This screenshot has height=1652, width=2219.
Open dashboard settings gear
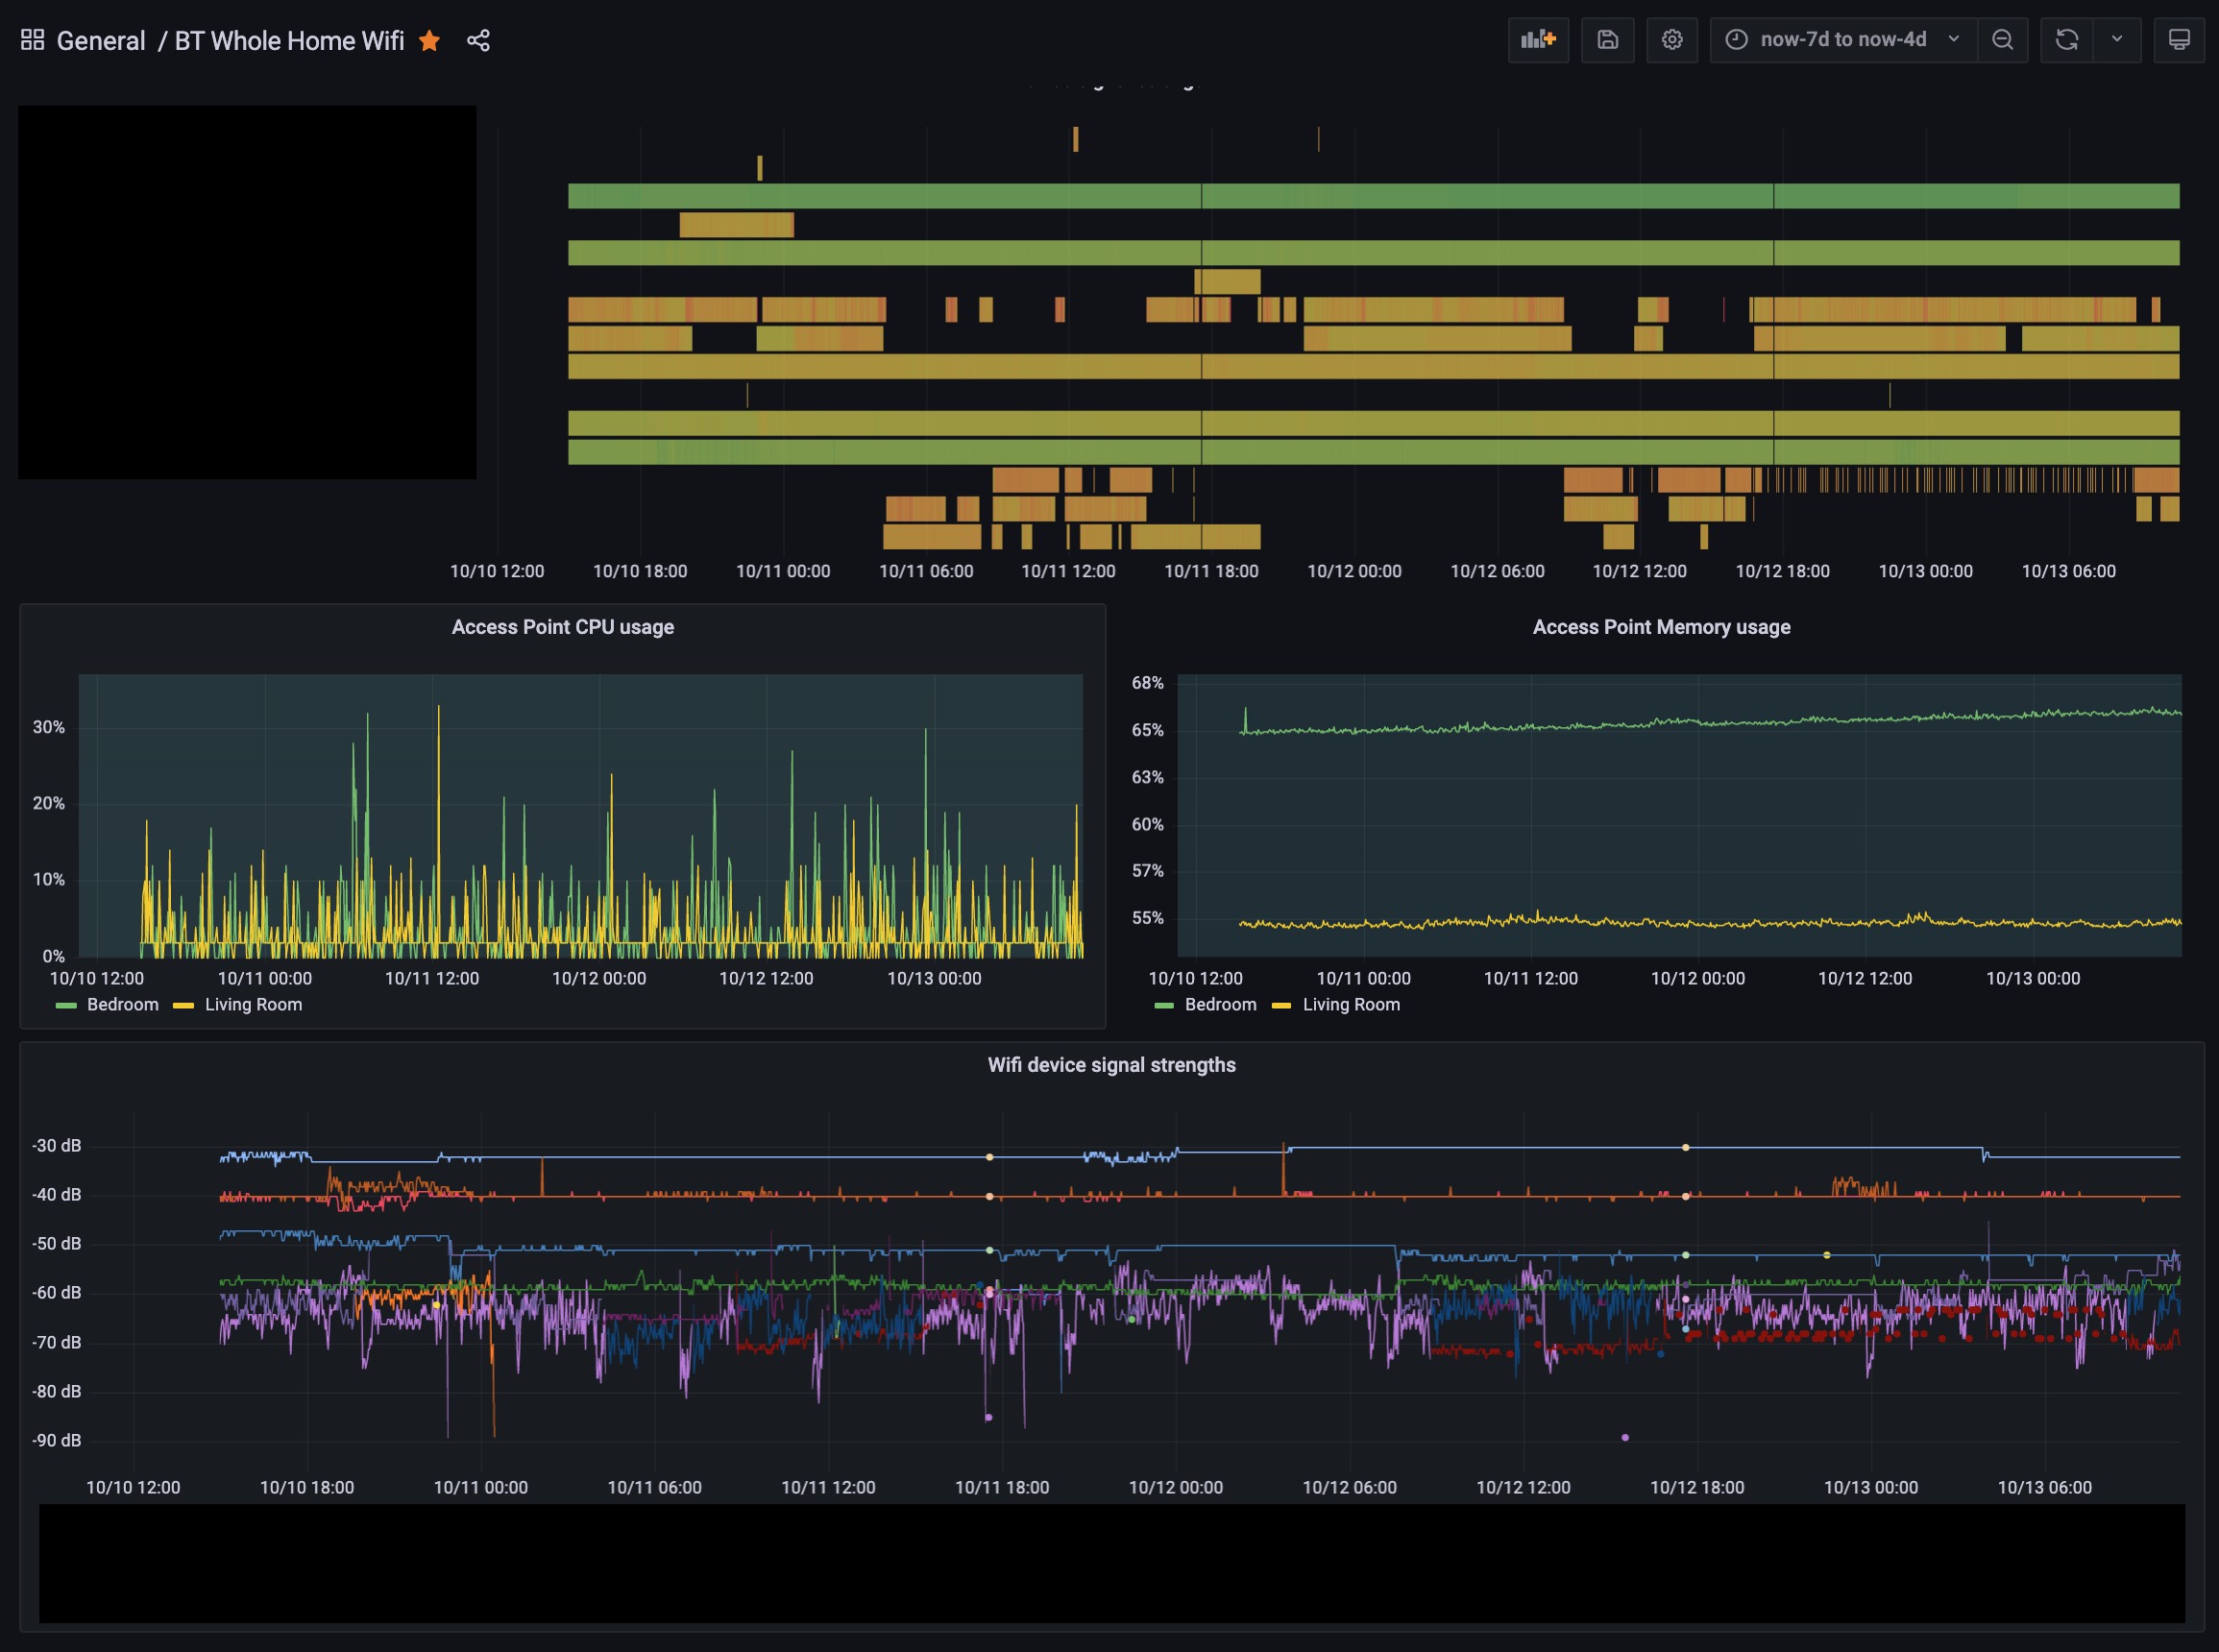coord(1671,40)
